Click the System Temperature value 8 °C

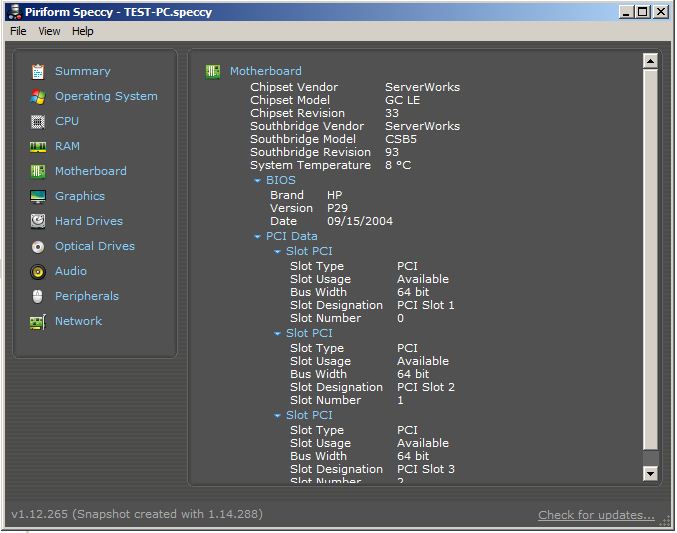398,165
